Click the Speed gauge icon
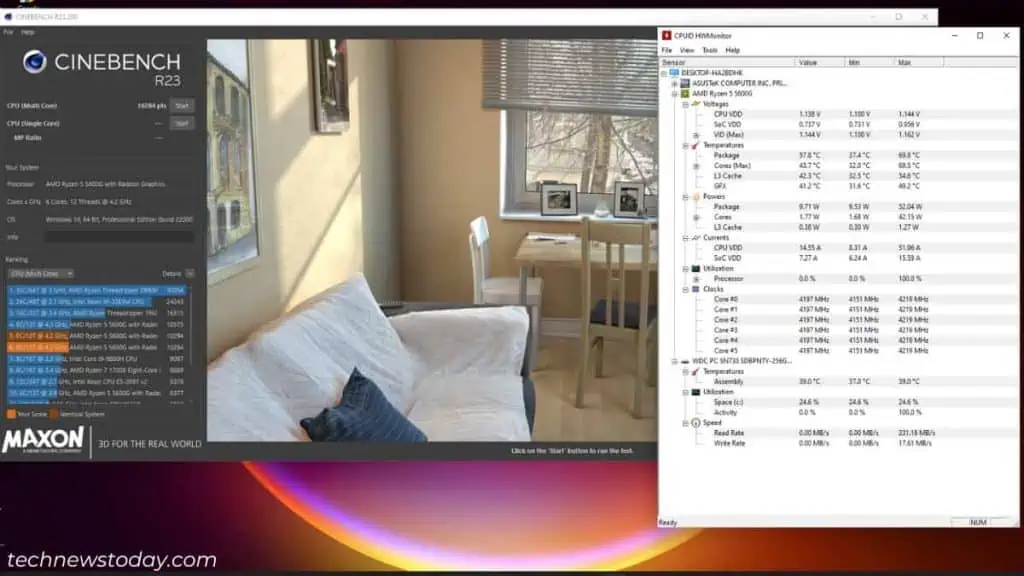Image resolution: width=1024 pixels, height=576 pixels. (696, 423)
